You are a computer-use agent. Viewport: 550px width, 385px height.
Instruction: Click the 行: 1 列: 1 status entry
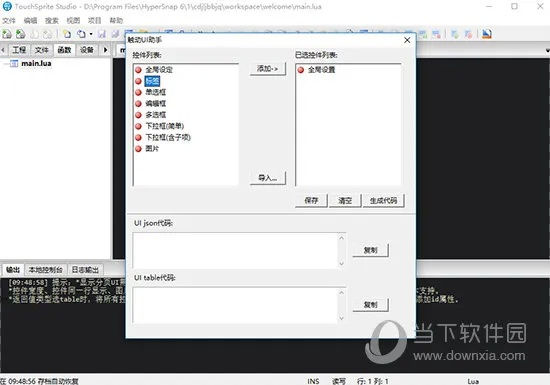click(373, 381)
